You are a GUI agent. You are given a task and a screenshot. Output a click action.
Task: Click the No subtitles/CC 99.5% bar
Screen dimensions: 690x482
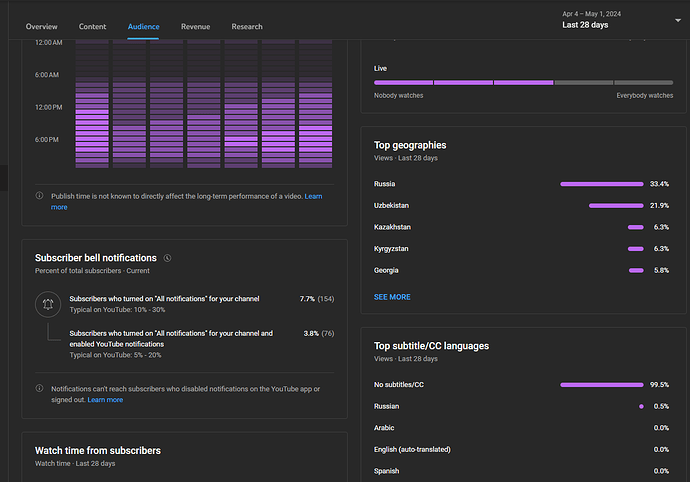click(x=601, y=385)
